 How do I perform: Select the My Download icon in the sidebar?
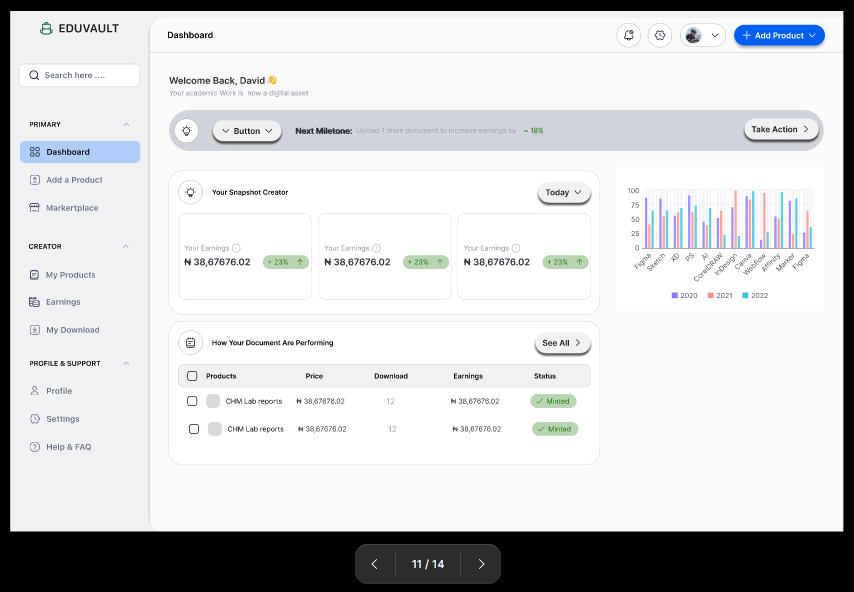(x=32, y=330)
